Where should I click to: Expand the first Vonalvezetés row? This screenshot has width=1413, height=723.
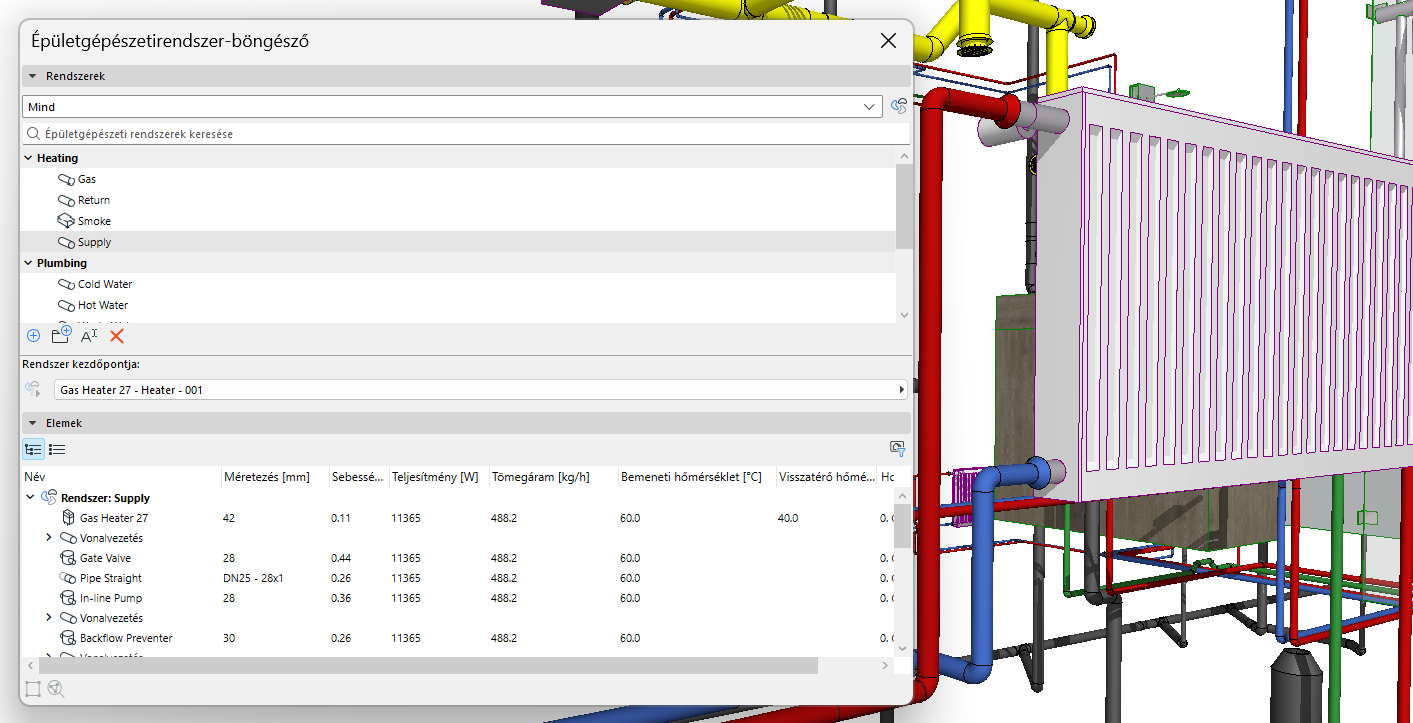pos(49,538)
